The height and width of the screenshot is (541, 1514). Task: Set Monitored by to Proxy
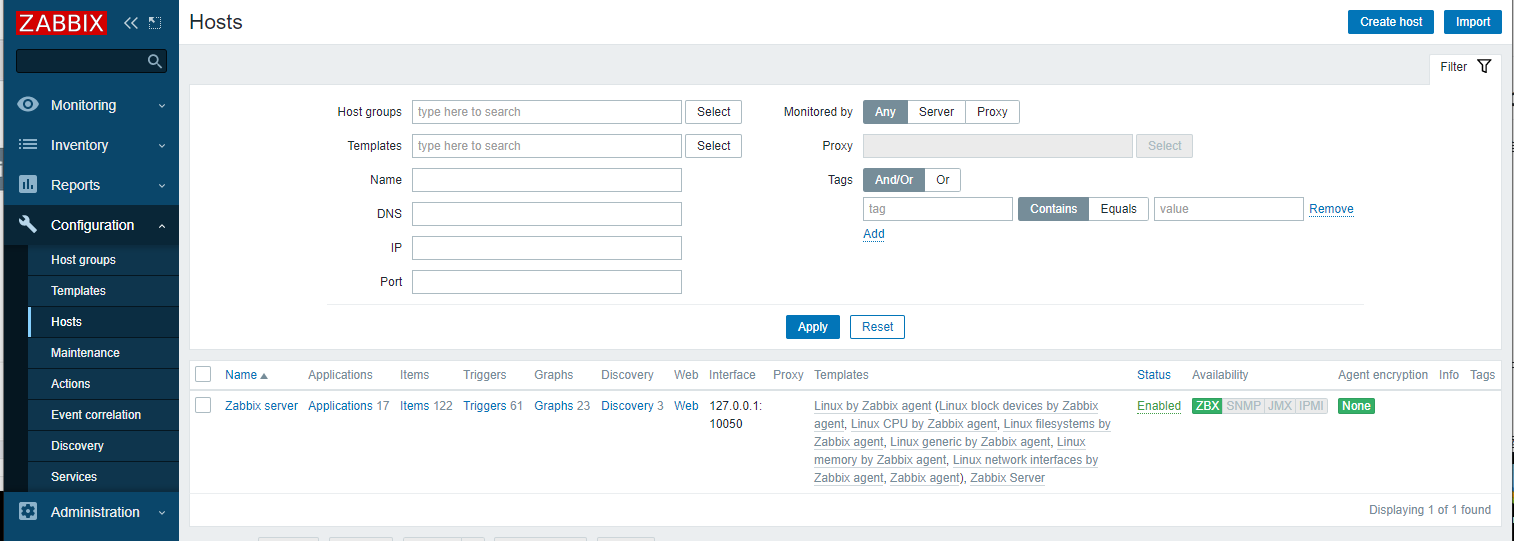click(x=992, y=112)
